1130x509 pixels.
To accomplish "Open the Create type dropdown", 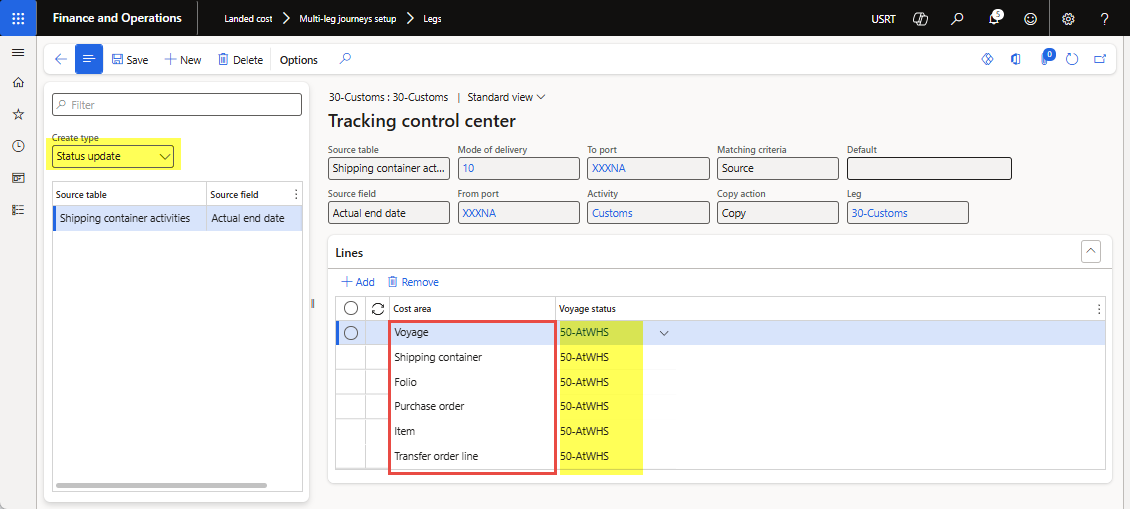I will [x=114, y=156].
